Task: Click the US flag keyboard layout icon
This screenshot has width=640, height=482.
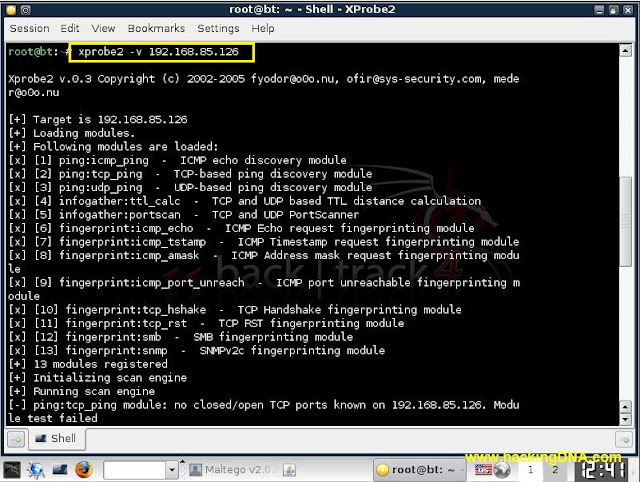Action: (483, 470)
